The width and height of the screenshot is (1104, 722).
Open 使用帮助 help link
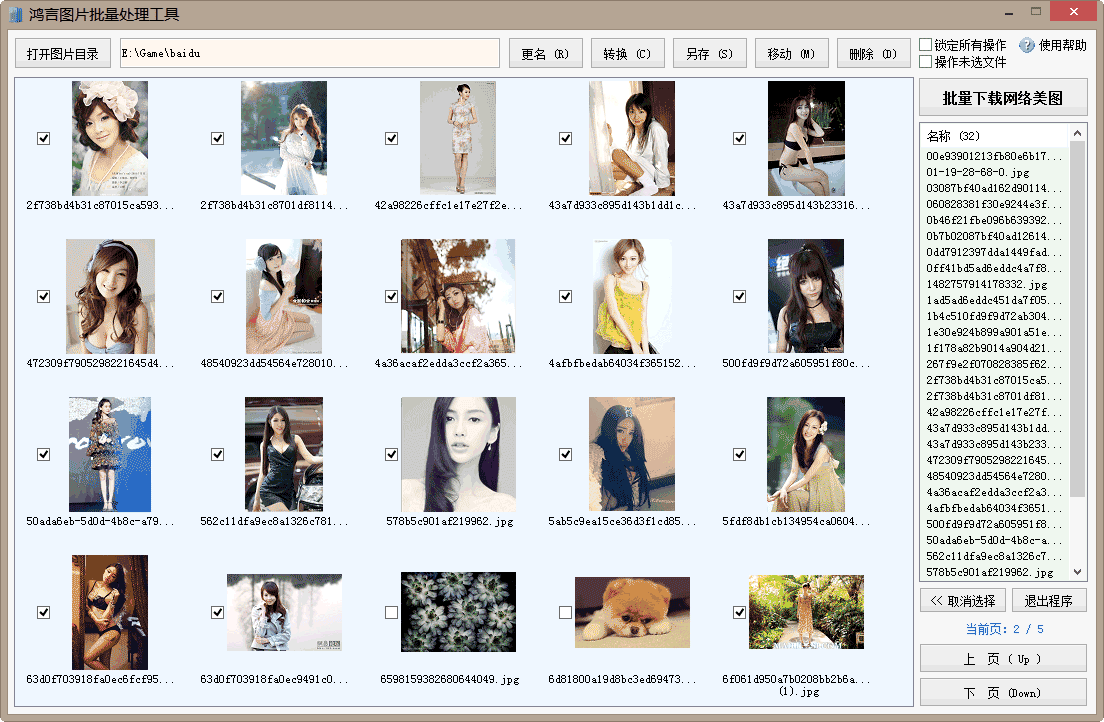(x=1062, y=45)
